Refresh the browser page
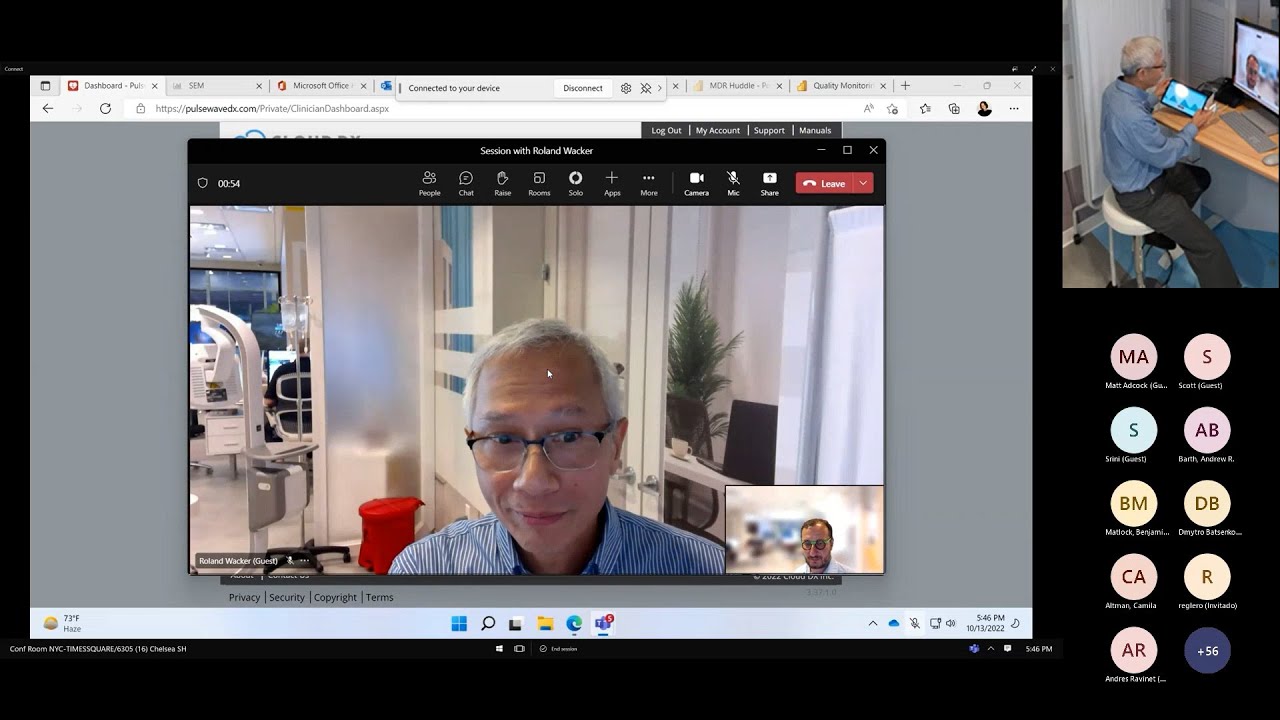 pyautogui.click(x=105, y=108)
